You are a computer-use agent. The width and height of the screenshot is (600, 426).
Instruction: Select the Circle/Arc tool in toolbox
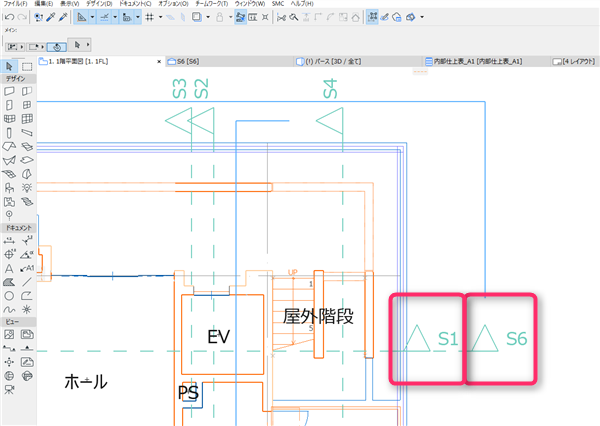point(9,296)
